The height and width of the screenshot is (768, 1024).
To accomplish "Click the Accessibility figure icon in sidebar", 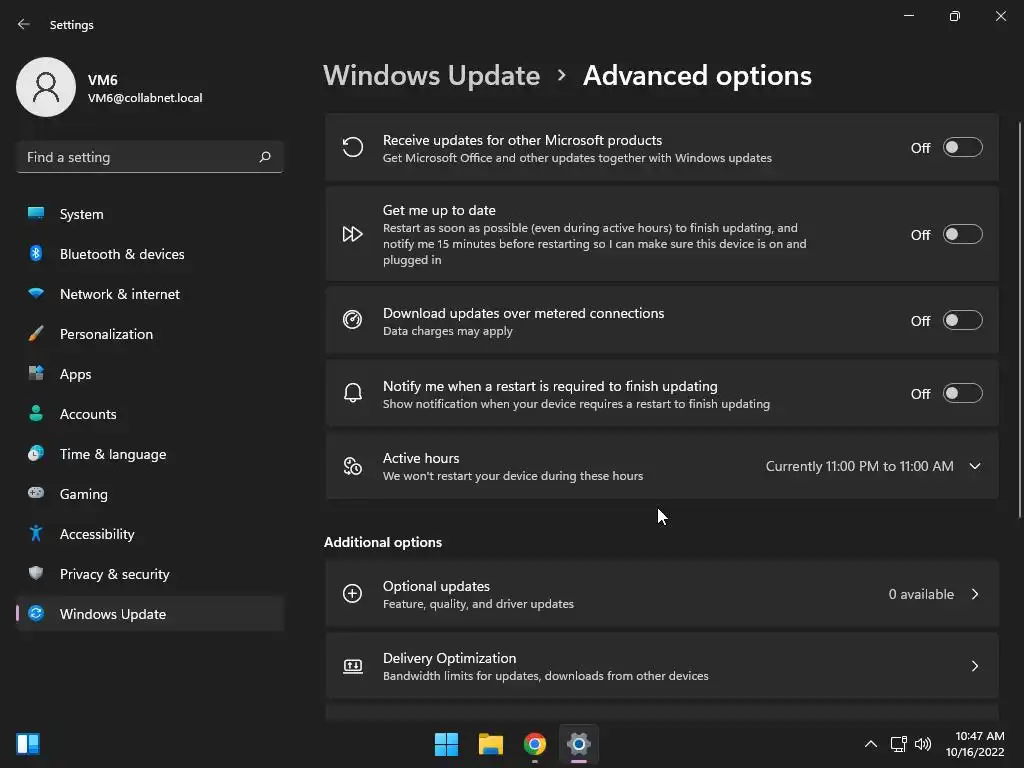I will tap(36, 534).
